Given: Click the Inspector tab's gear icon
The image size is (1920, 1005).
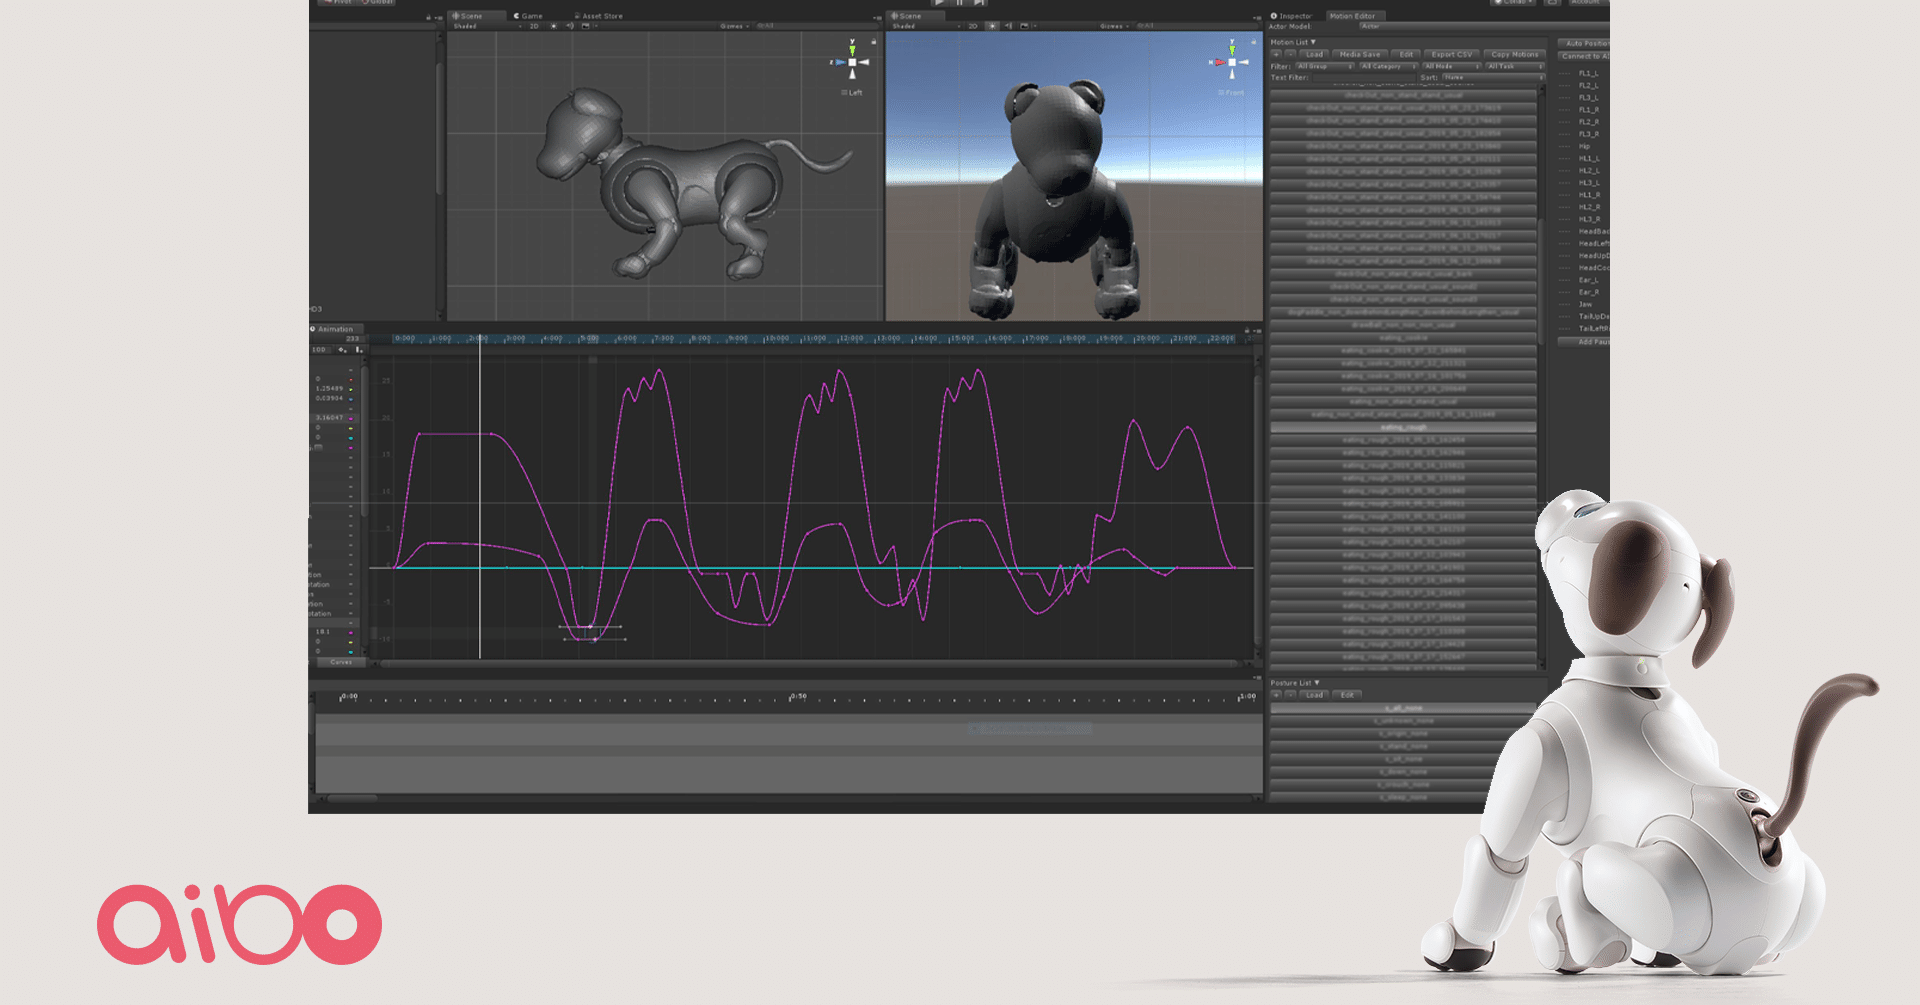Looking at the screenshot, I should [1272, 17].
